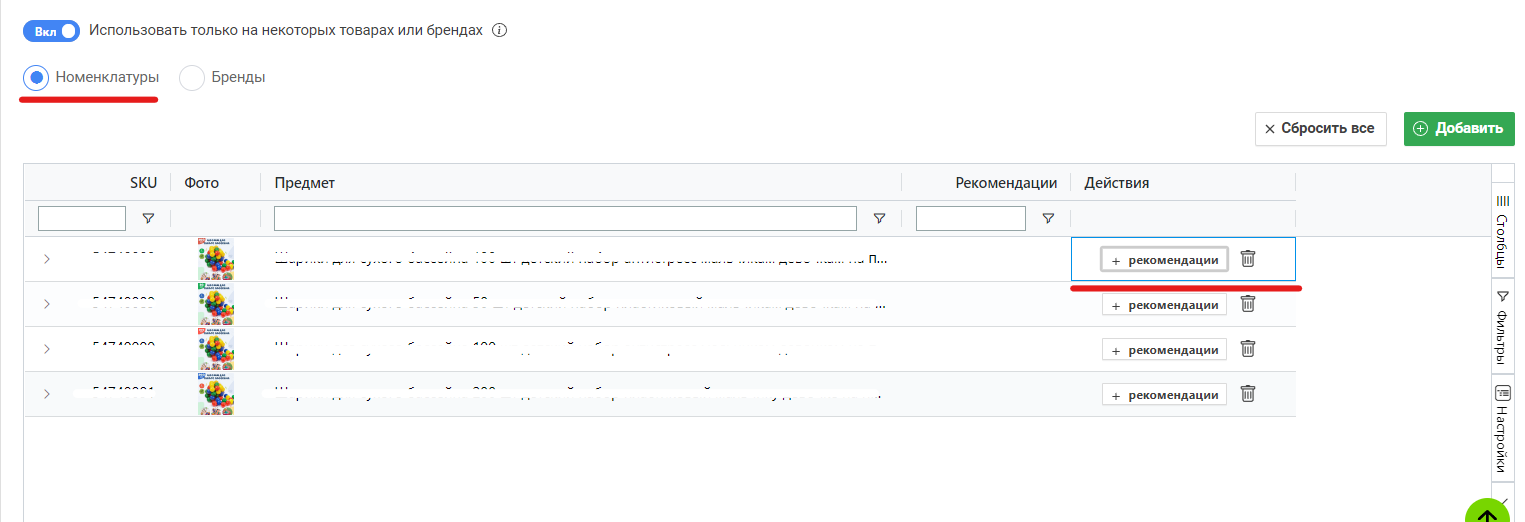Click the Сбросить все button
The height and width of the screenshot is (522, 1525).
pyautogui.click(x=1321, y=129)
